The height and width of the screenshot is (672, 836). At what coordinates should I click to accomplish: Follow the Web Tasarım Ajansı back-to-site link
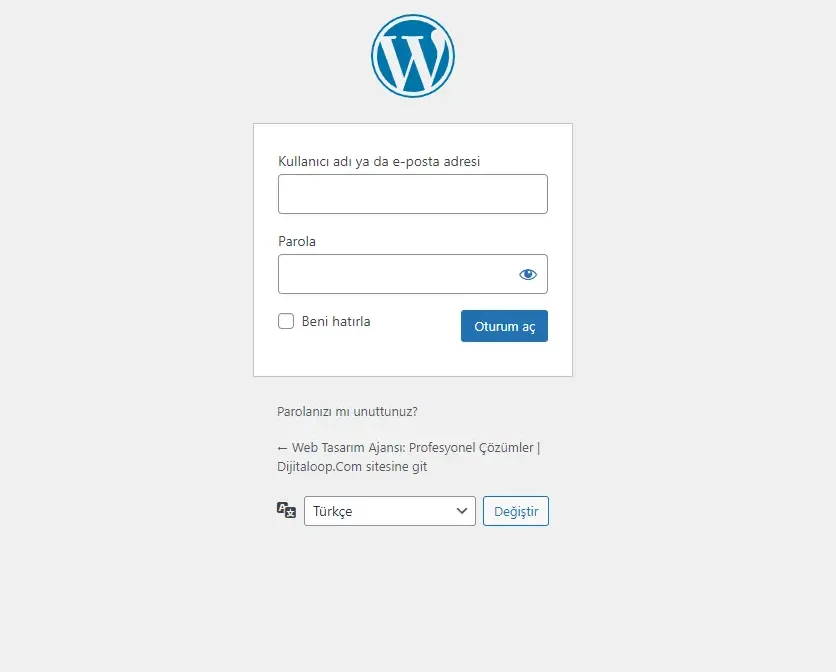point(408,457)
